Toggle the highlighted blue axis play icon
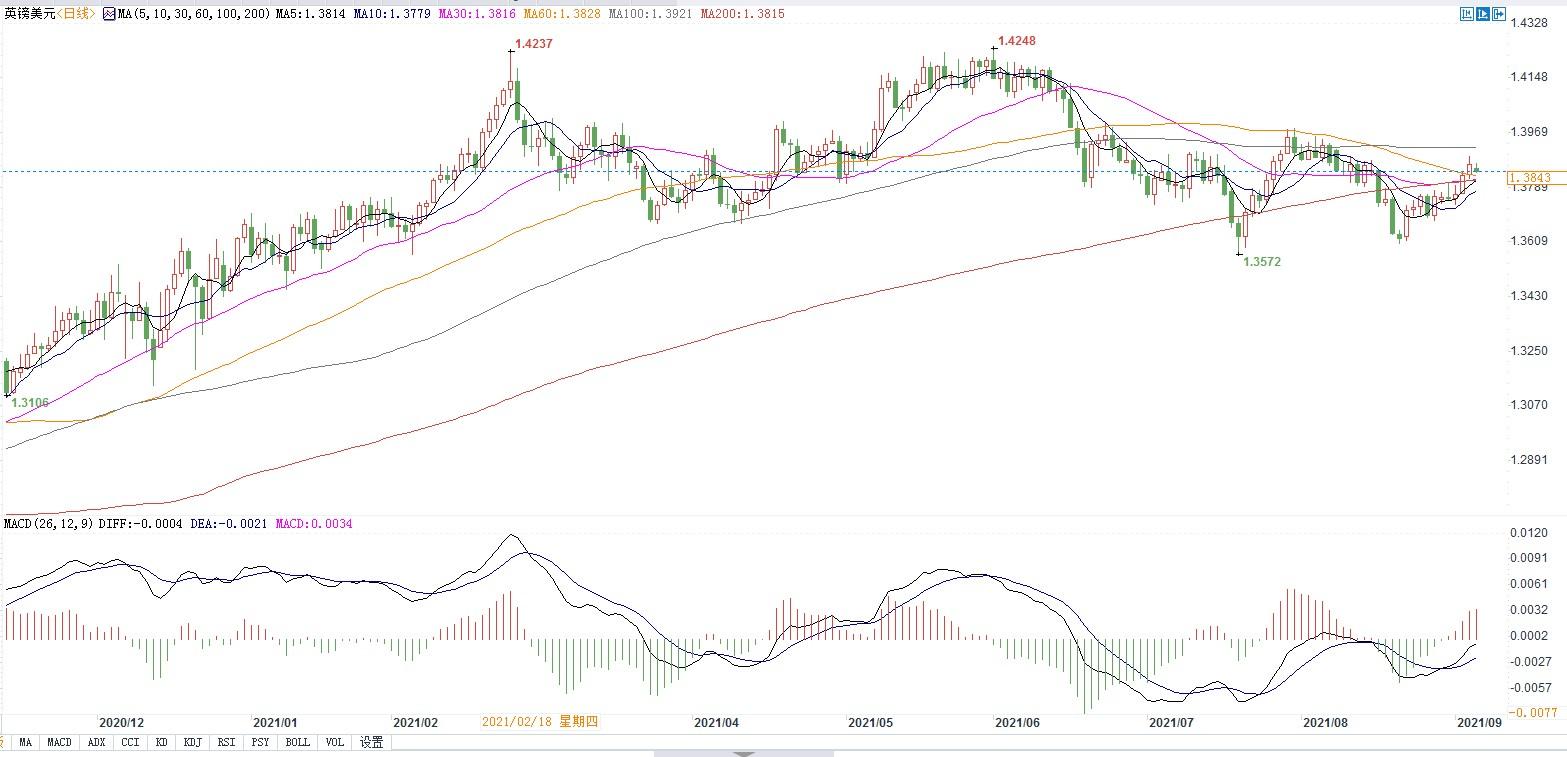The width and height of the screenshot is (1567, 757). [1482, 14]
